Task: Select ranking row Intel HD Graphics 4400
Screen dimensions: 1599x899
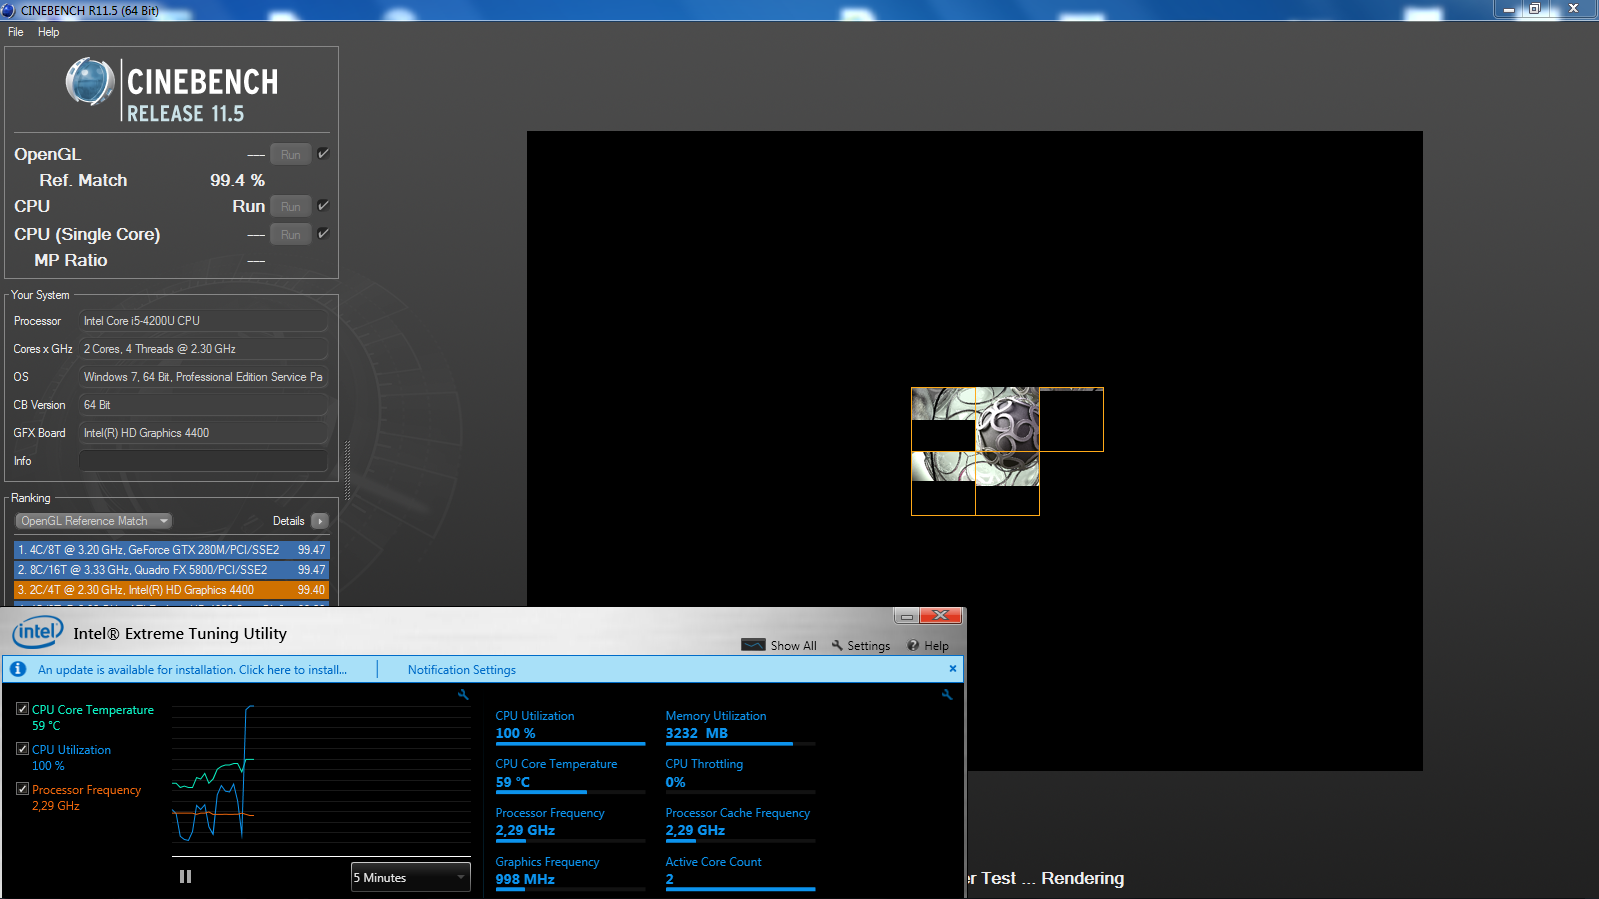Action: [171, 590]
